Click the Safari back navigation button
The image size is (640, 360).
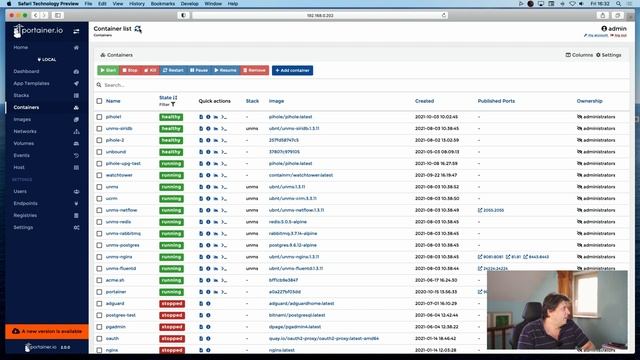[36, 16]
